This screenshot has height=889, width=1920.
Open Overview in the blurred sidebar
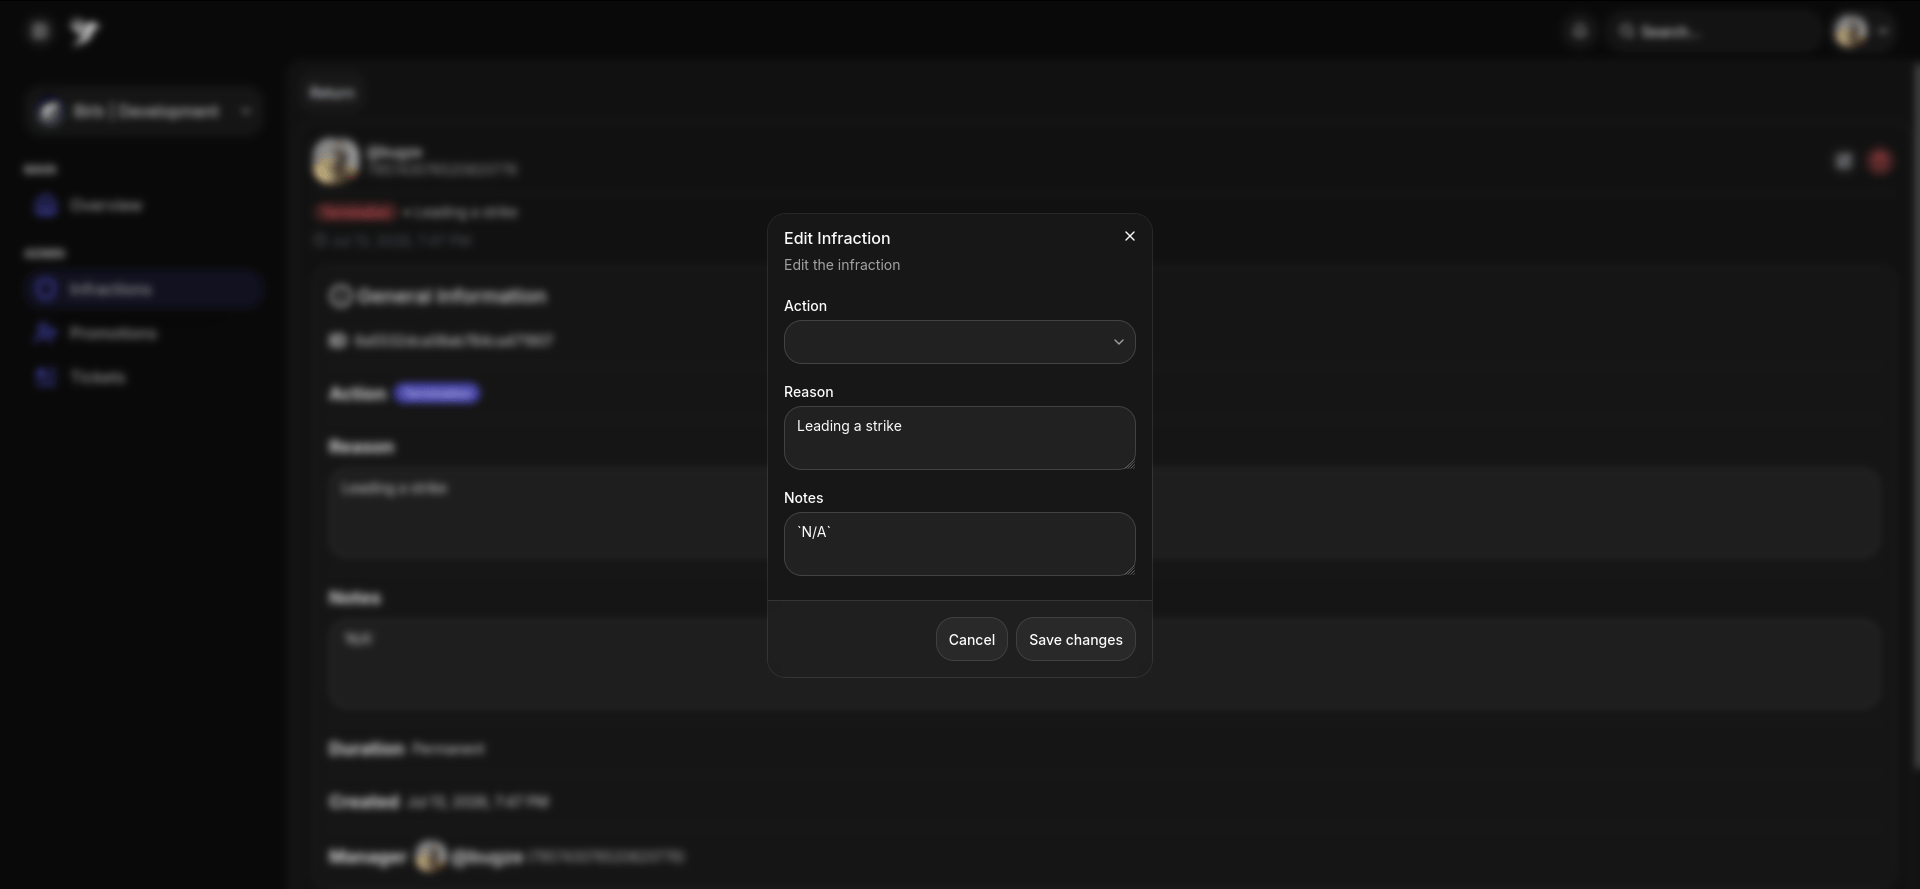coord(145,205)
